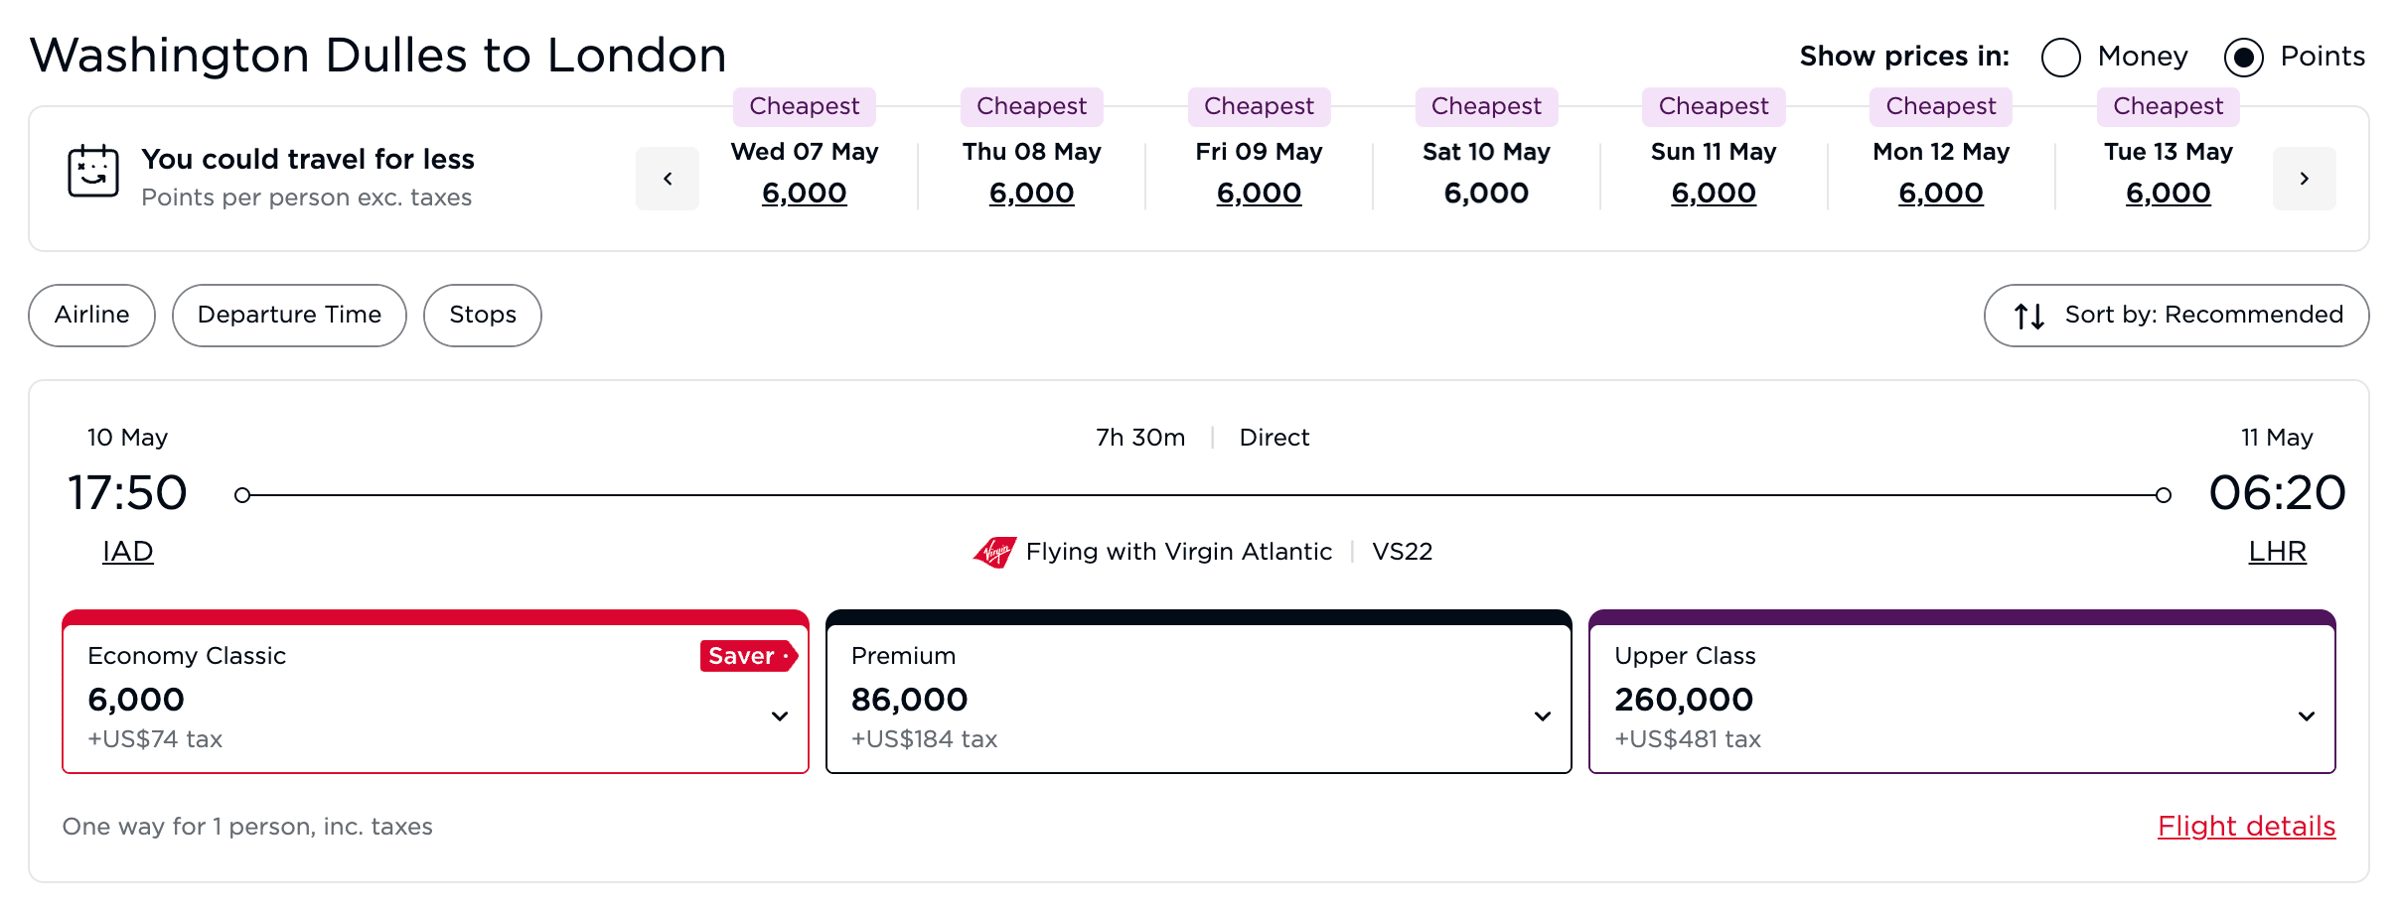The height and width of the screenshot is (911, 2400).
Task: Click the calendar smiley icon
Action: point(93,171)
